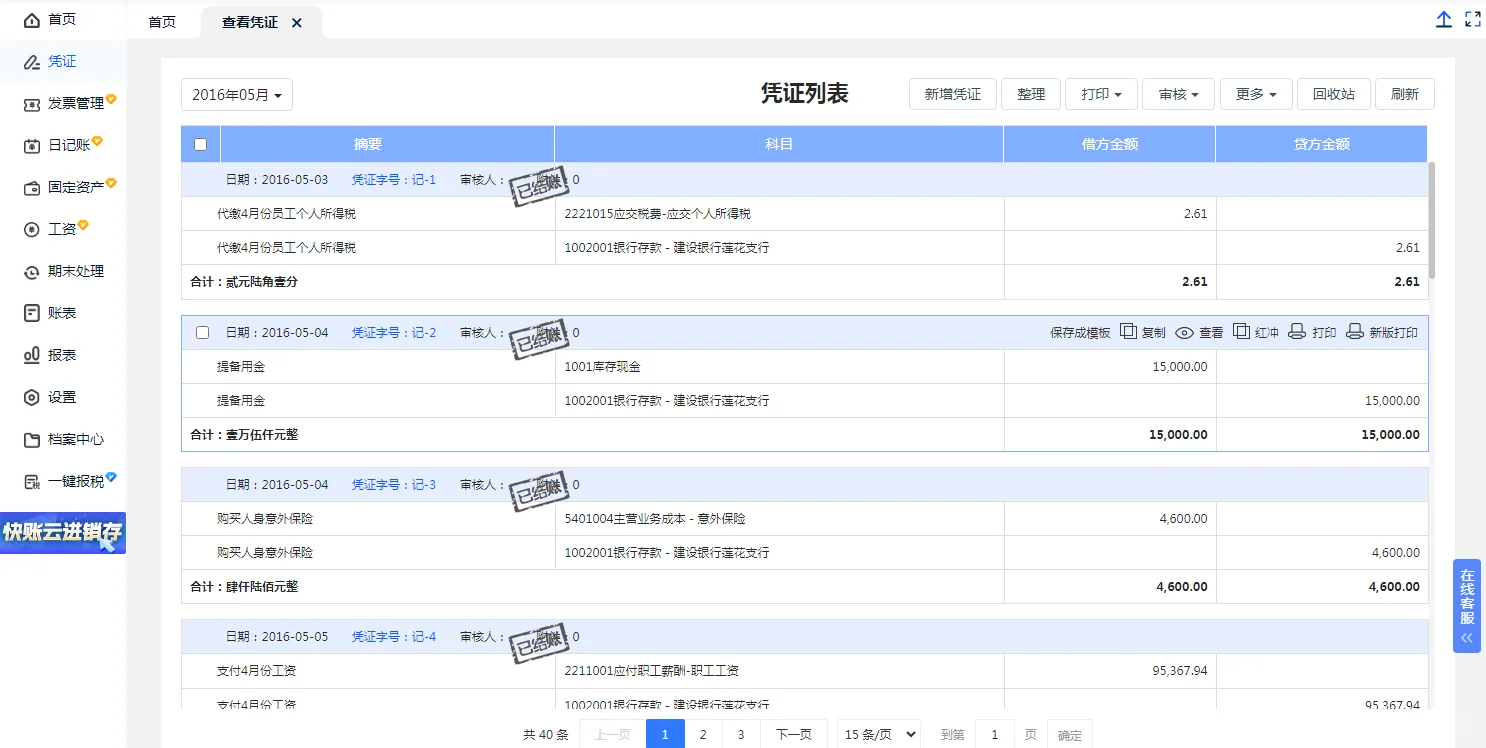This screenshot has width=1486, height=748.
Task: Switch to the 首页 tab
Action: 162,22
